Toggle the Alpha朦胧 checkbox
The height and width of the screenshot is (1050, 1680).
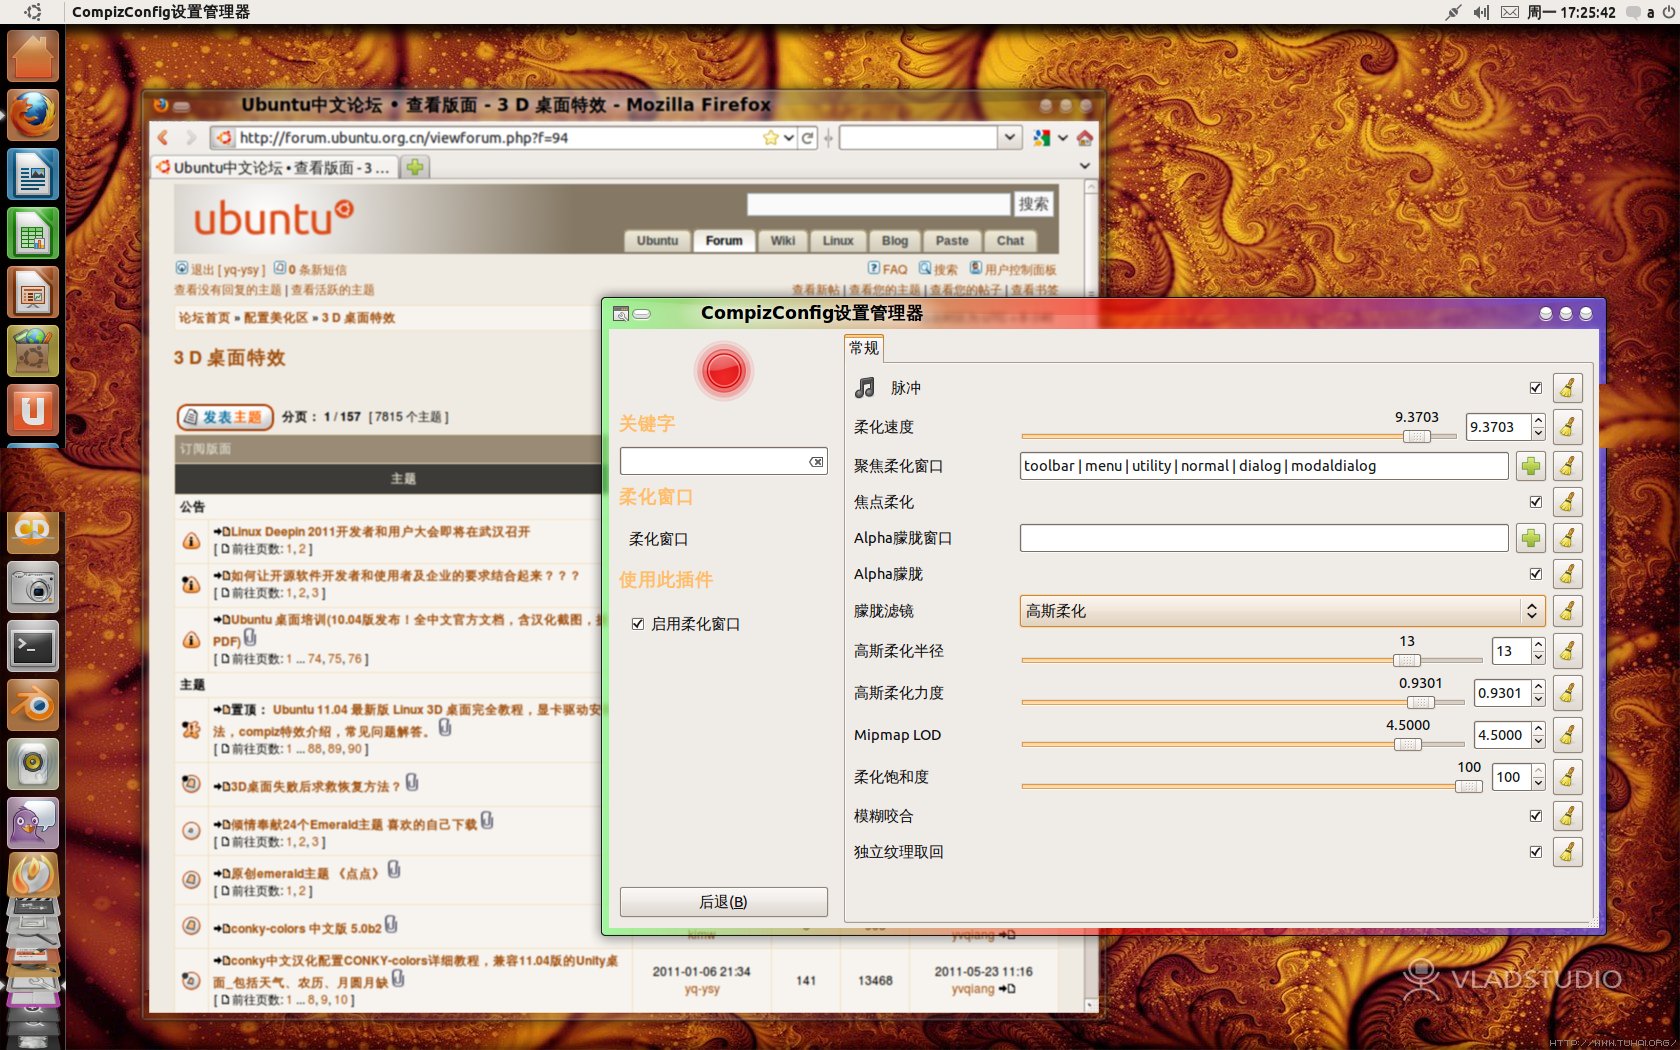click(x=1535, y=574)
